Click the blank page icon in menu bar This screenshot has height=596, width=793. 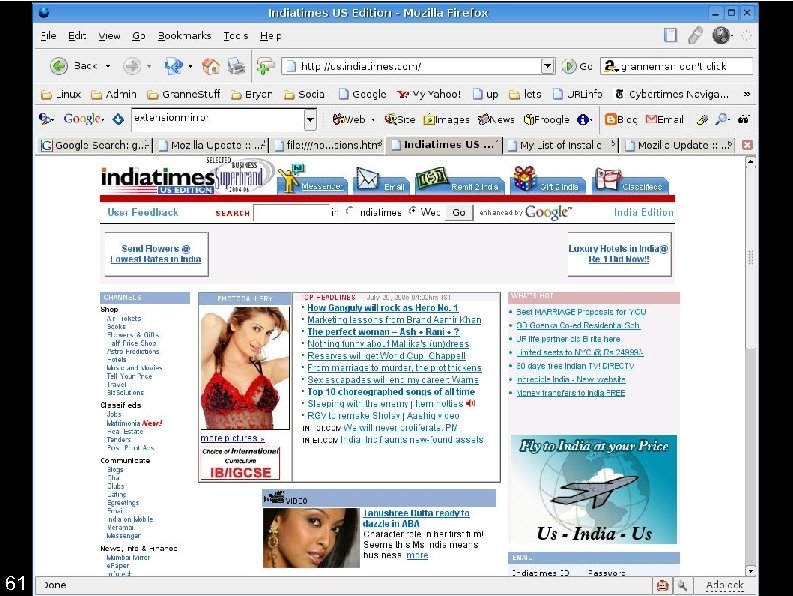(x=670, y=35)
